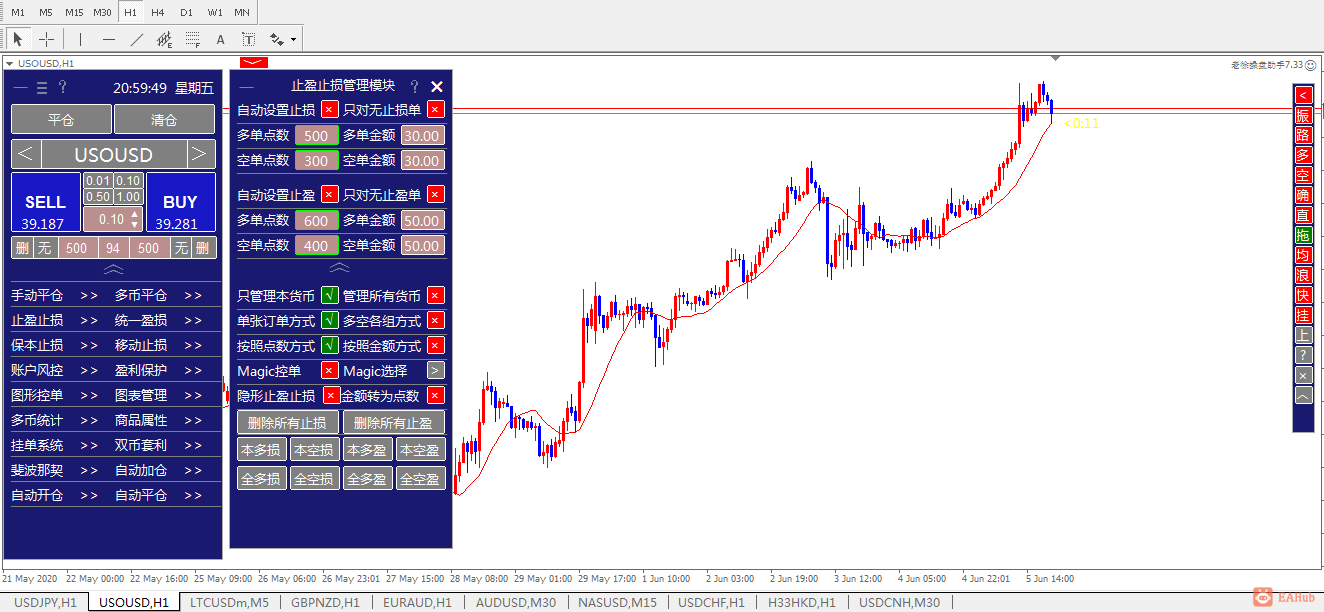
Task: Switch to M15 timeframe
Action: click(x=74, y=12)
